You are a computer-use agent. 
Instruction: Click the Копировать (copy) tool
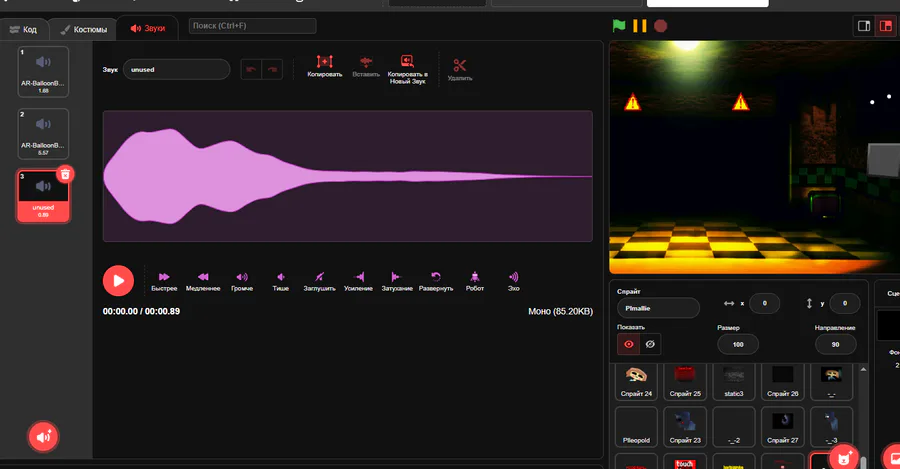point(324,66)
